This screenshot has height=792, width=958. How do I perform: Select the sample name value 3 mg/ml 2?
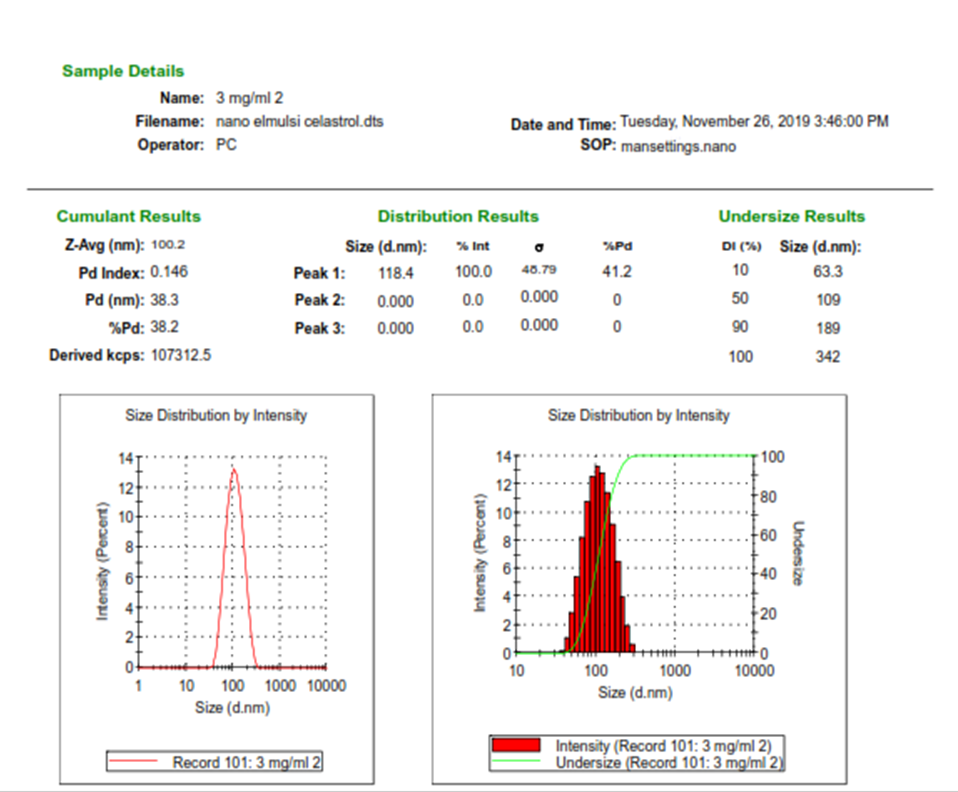click(x=250, y=98)
